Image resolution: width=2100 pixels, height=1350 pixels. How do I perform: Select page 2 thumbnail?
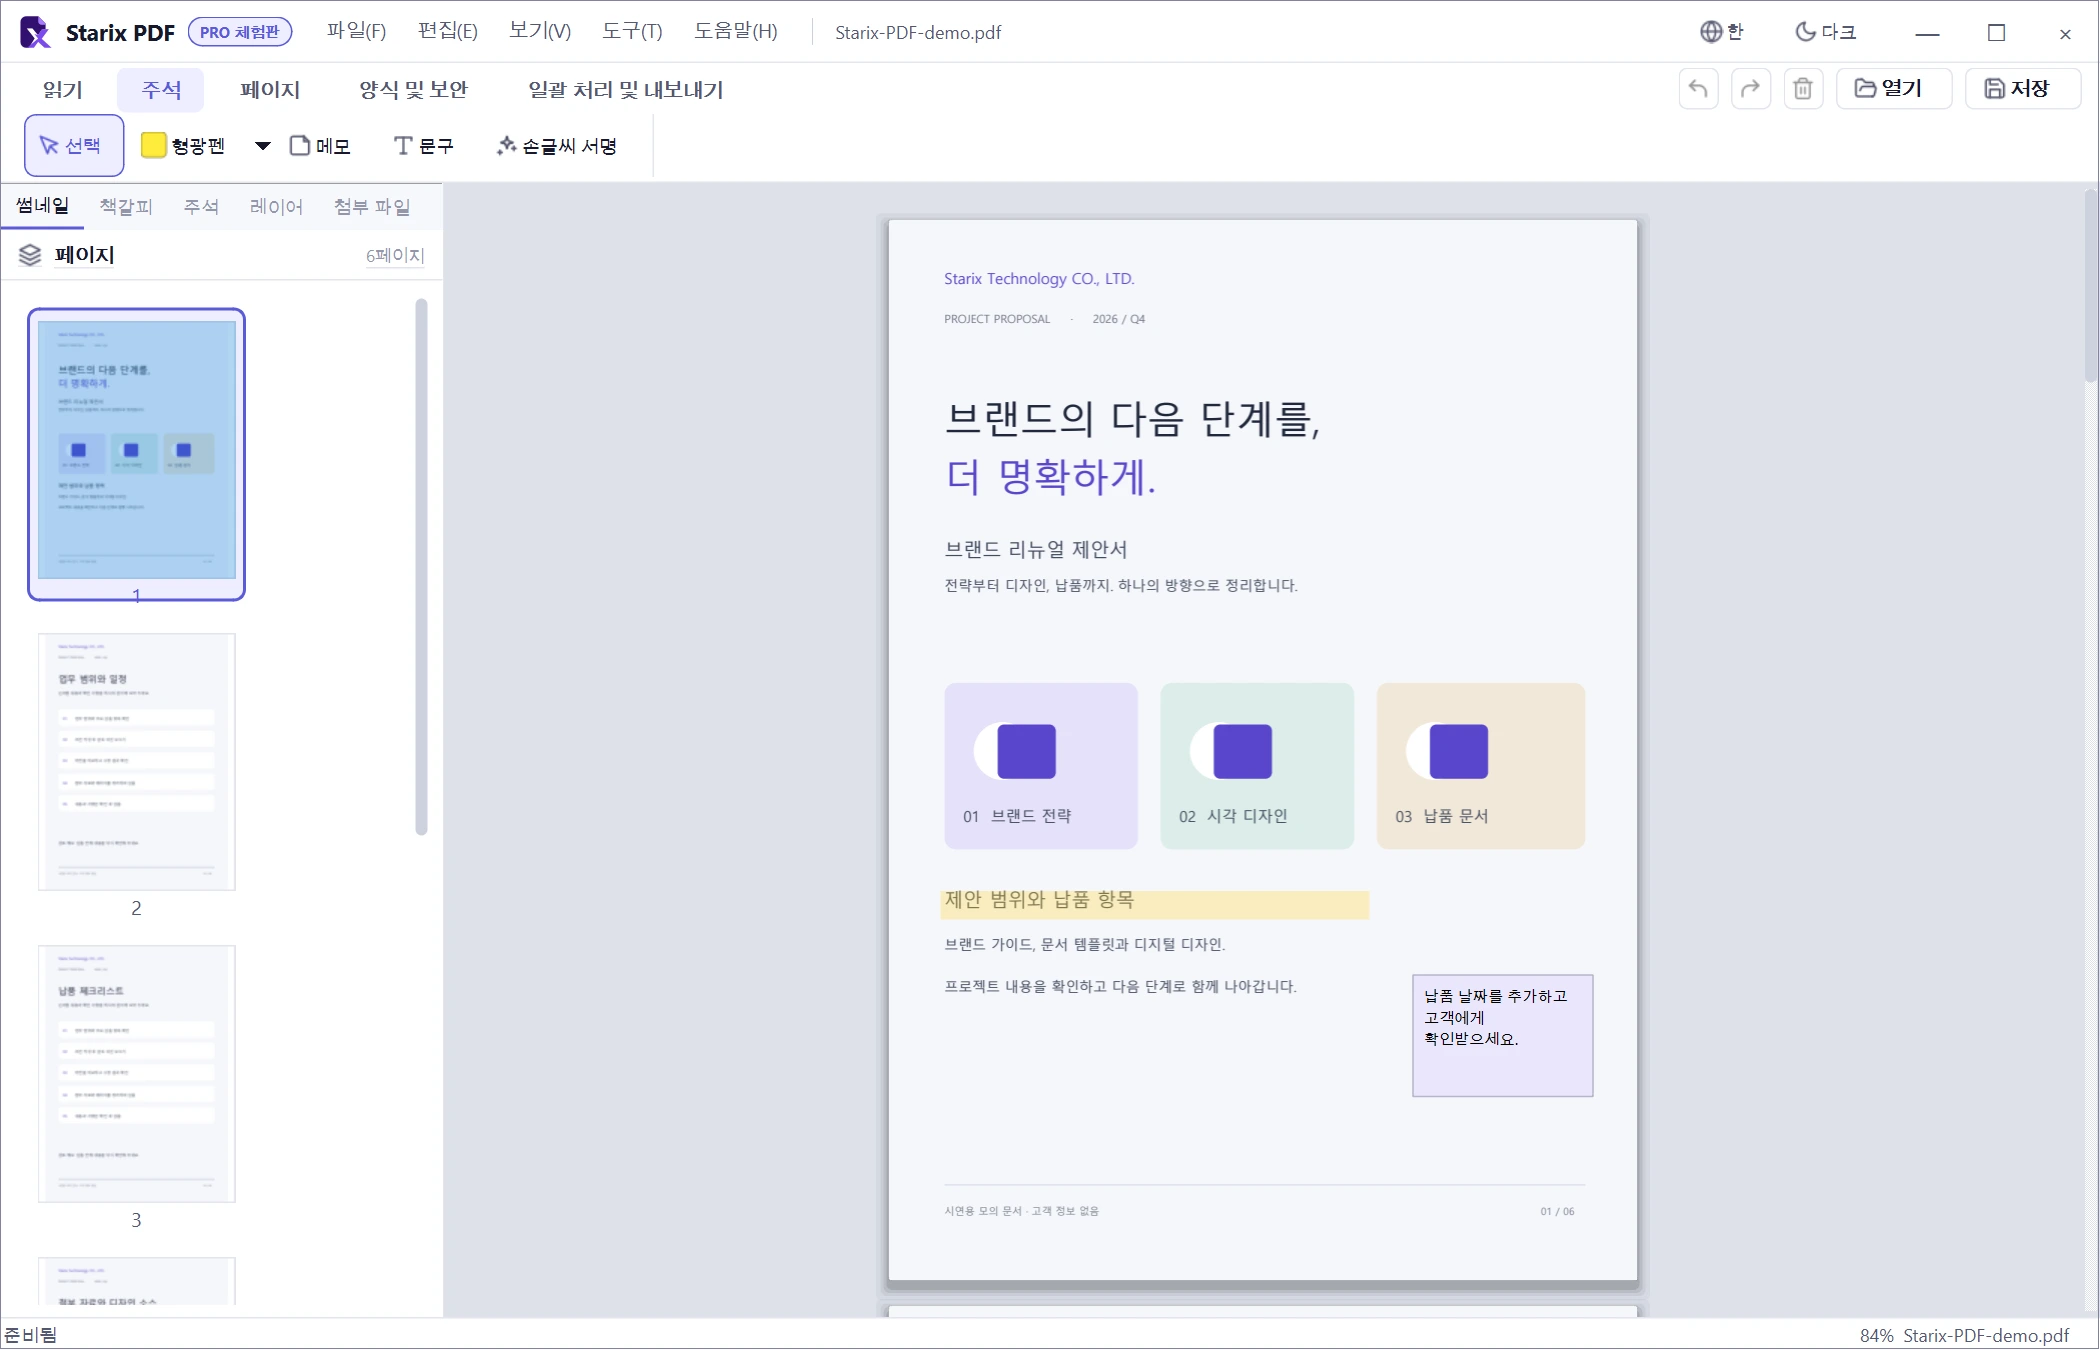click(x=136, y=762)
